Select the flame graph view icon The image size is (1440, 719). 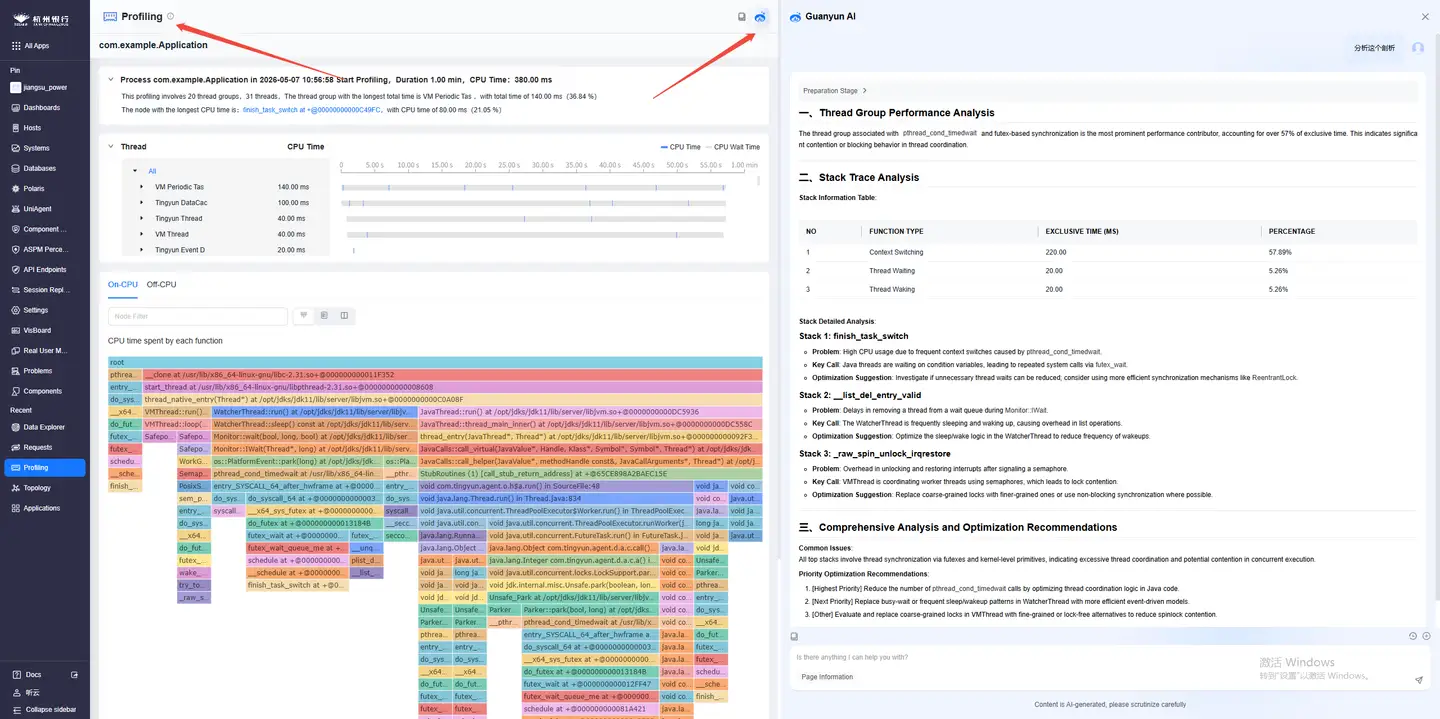(x=303, y=315)
